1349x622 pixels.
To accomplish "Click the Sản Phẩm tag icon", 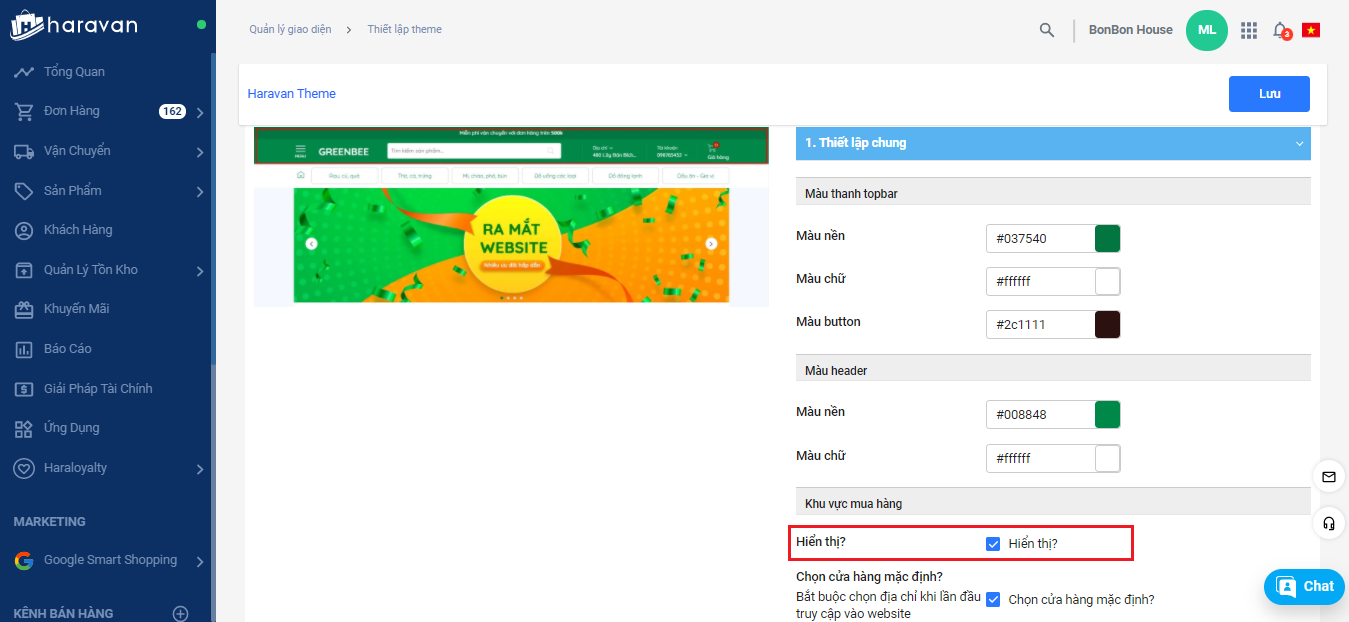I will (24, 191).
